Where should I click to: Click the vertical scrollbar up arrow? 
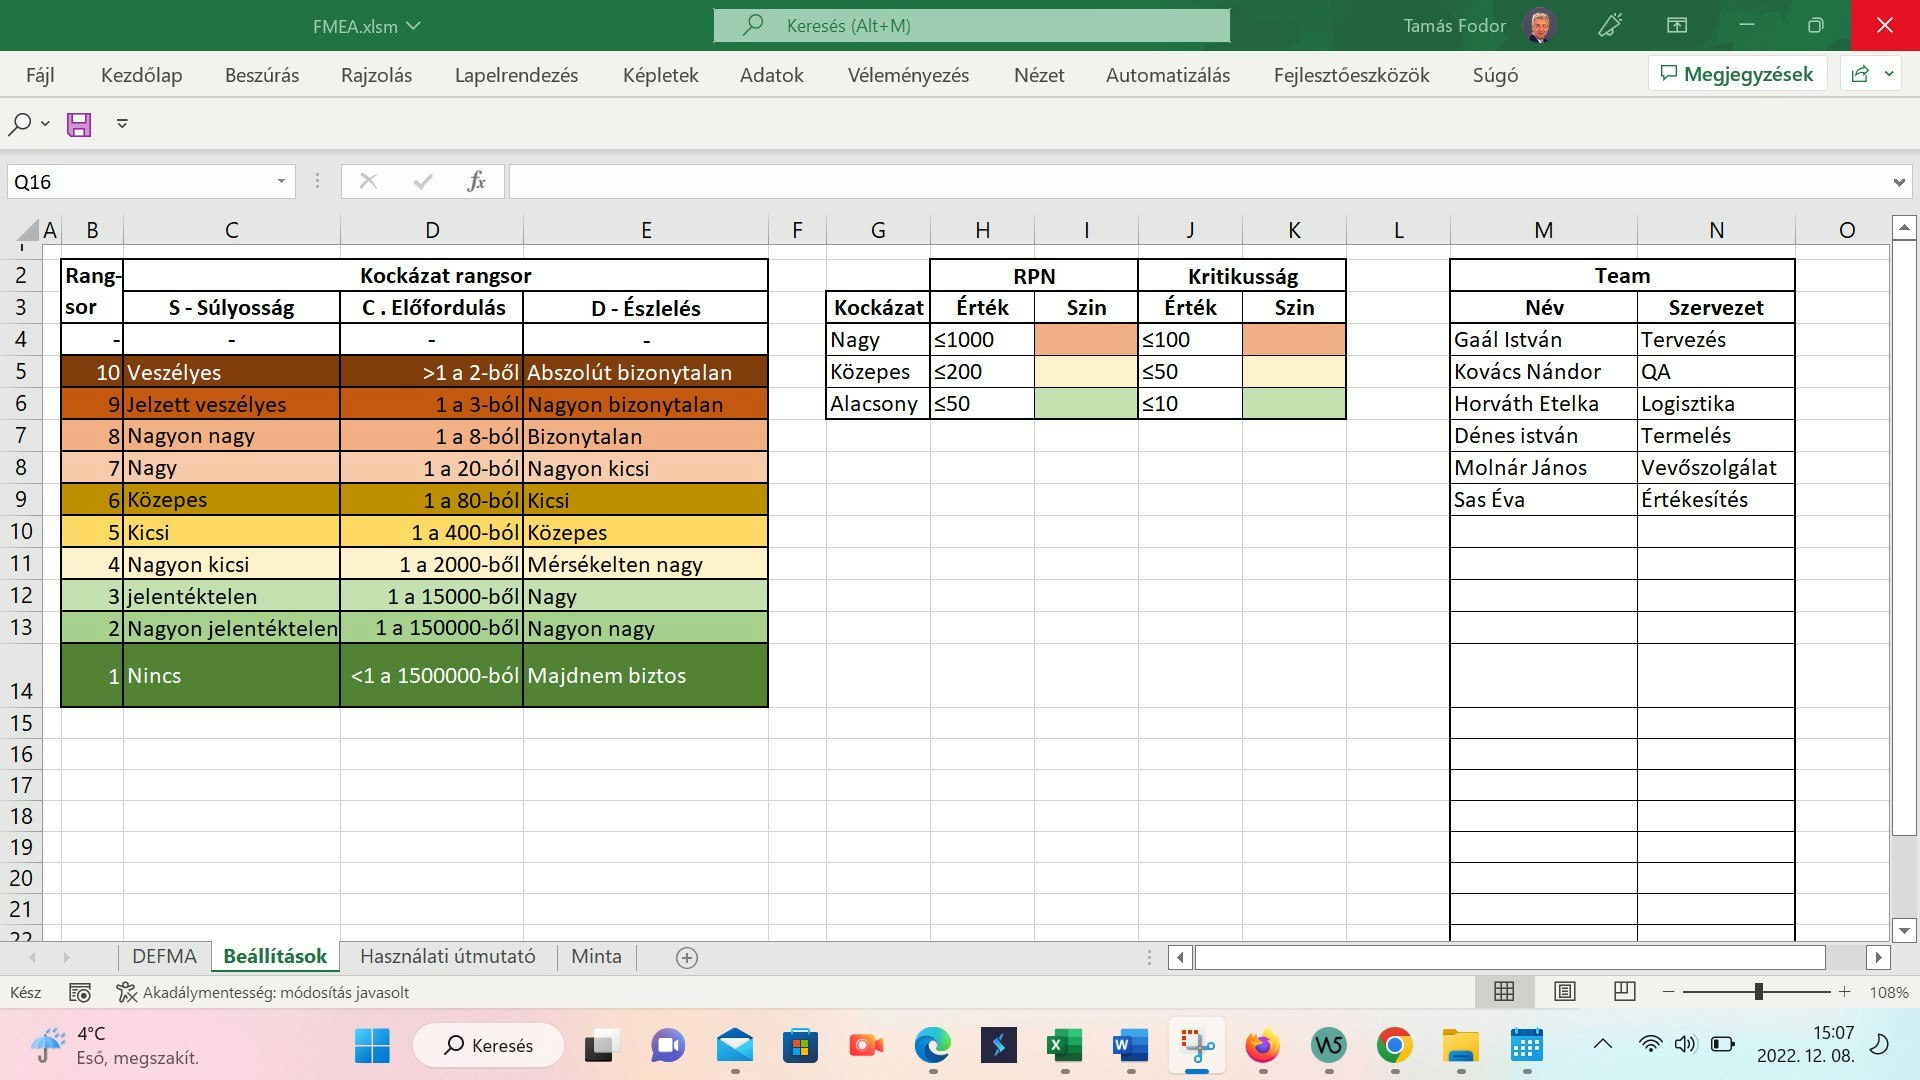1904,229
